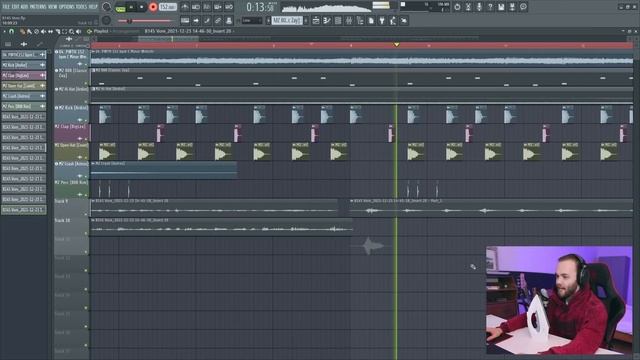Image resolution: width=640 pixels, height=360 pixels.
Task: Open clip menu of Track 10 audio clip
Action: pos(93,220)
